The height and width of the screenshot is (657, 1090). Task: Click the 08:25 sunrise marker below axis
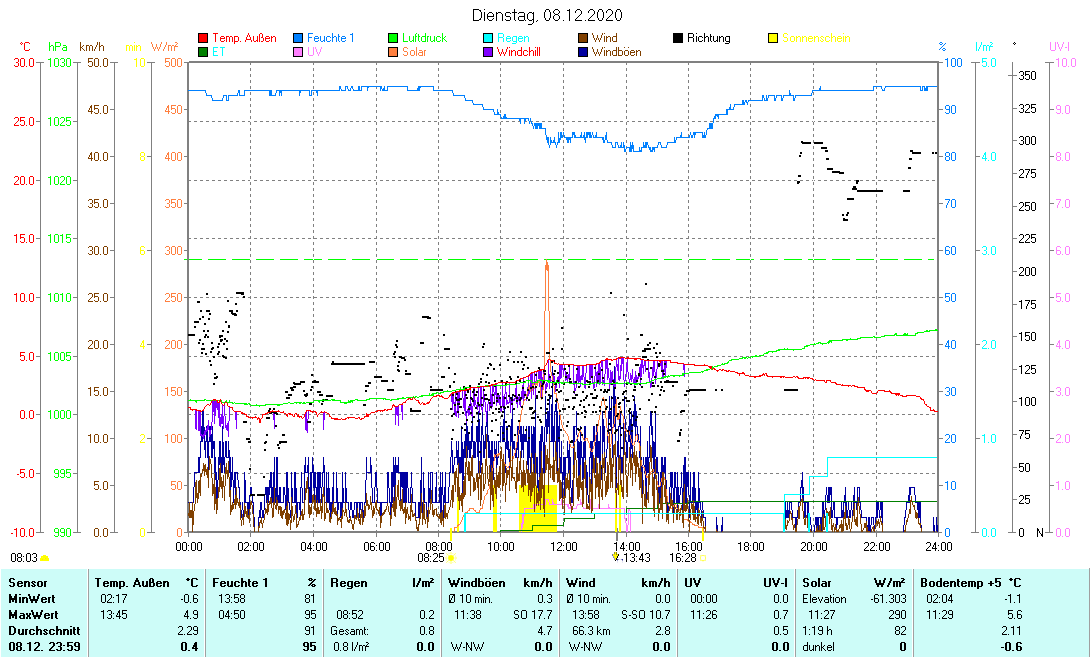pyautogui.click(x=431, y=558)
